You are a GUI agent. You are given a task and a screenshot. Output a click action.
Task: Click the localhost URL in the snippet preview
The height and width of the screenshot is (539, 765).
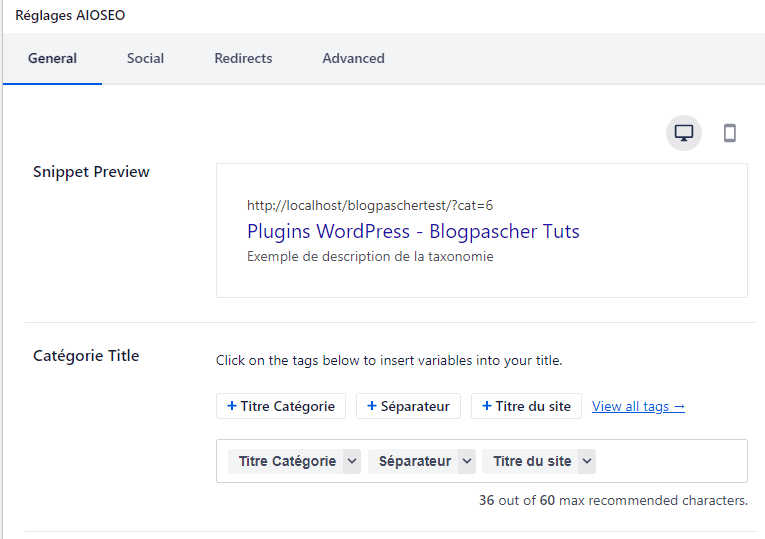click(x=370, y=205)
